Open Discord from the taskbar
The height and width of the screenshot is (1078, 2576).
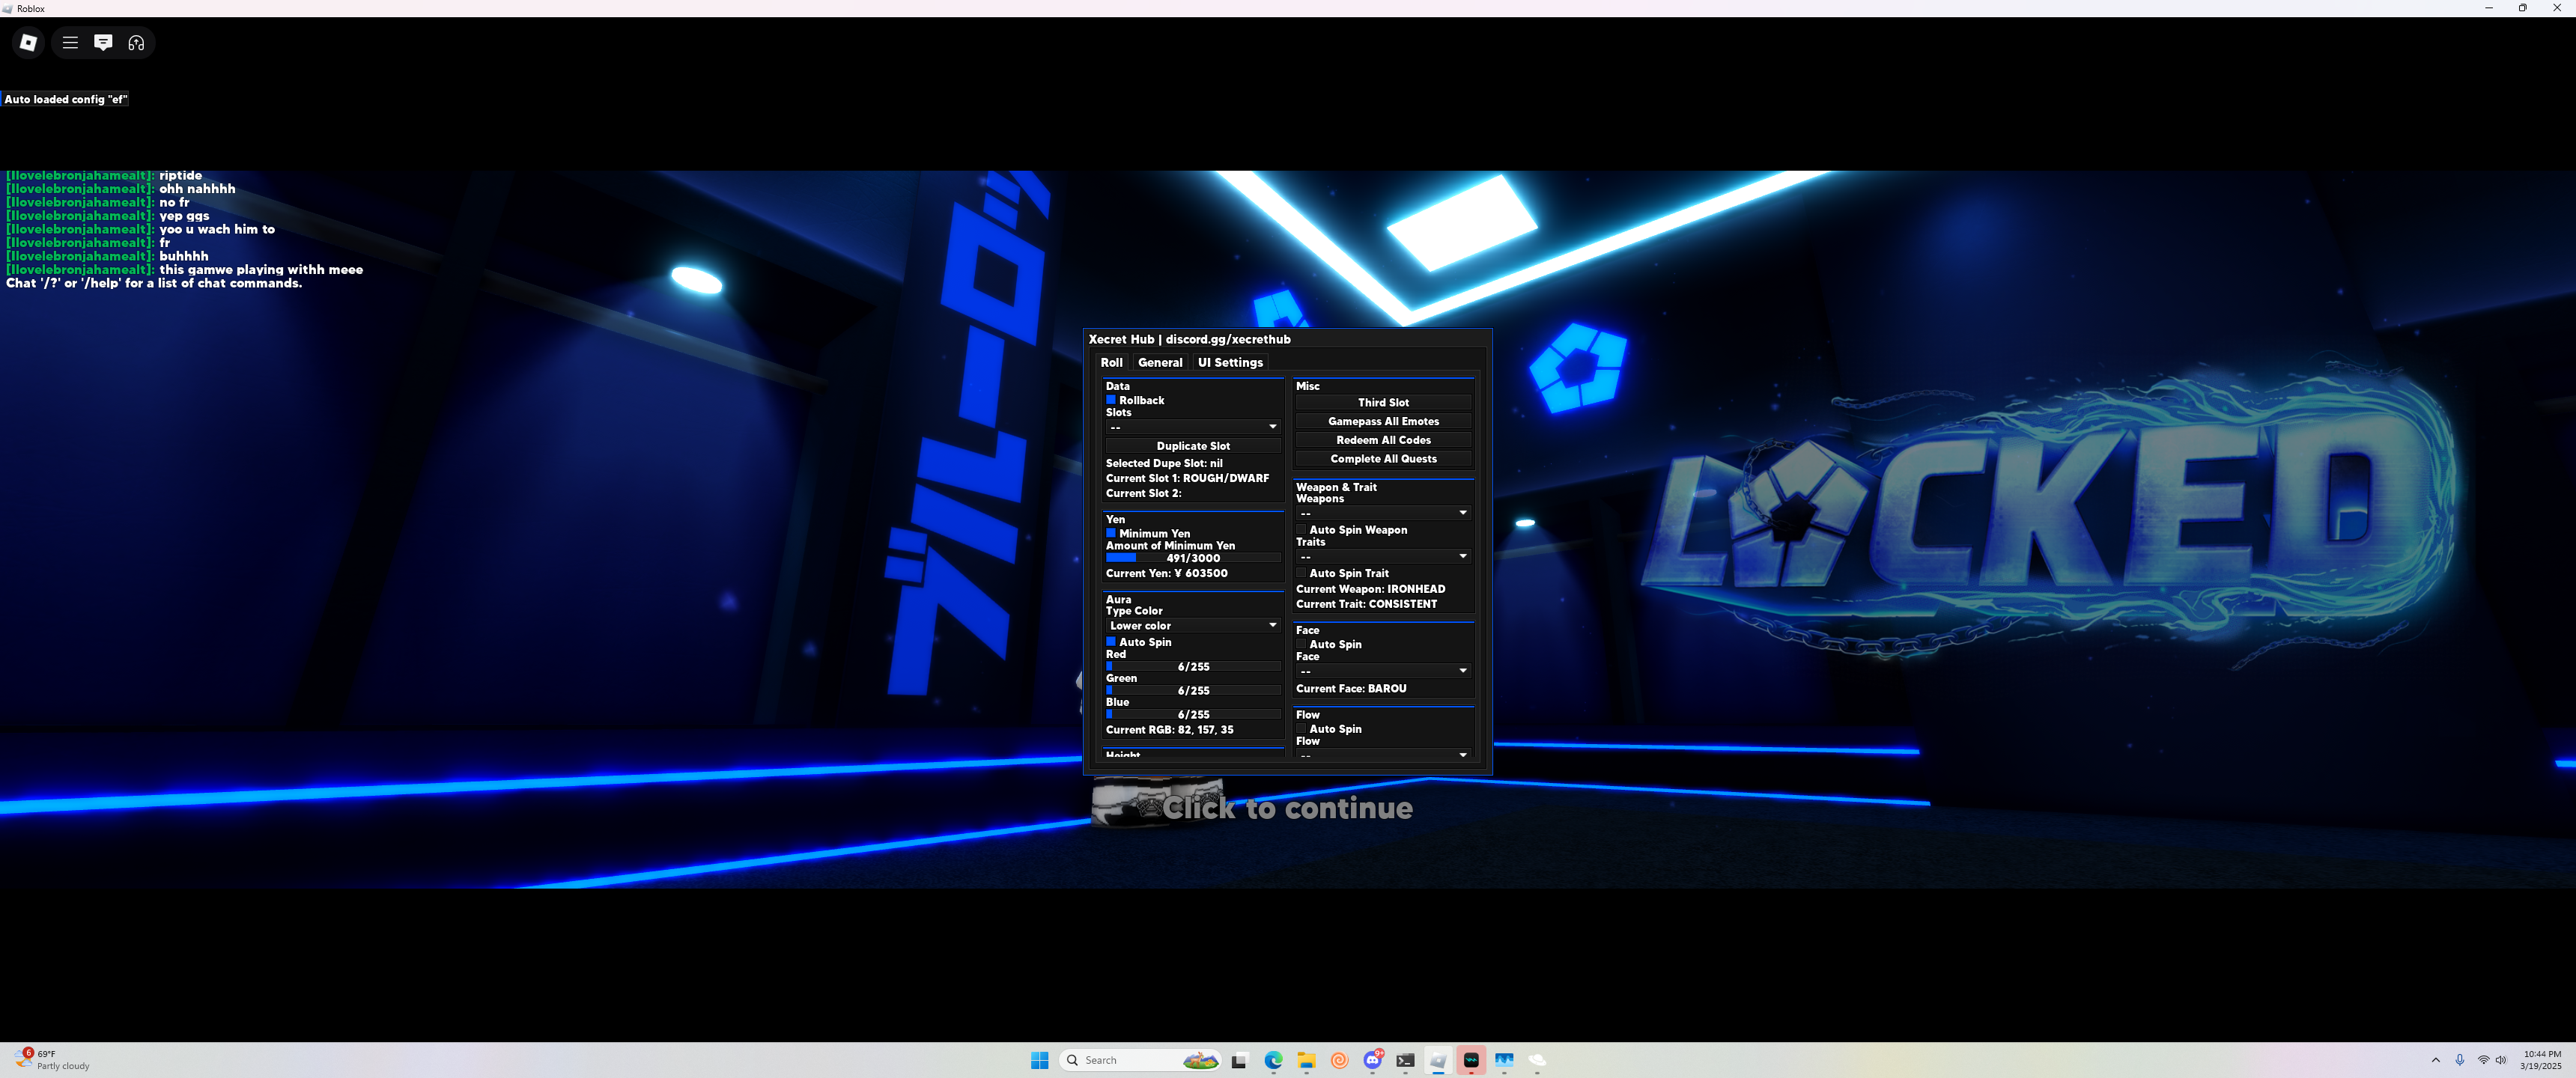click(1373, 1060)
